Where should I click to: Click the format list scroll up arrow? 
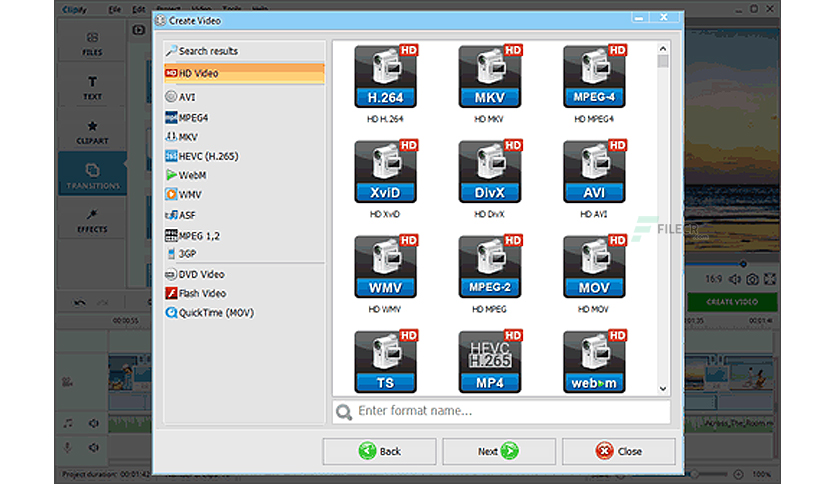[663, 49]
